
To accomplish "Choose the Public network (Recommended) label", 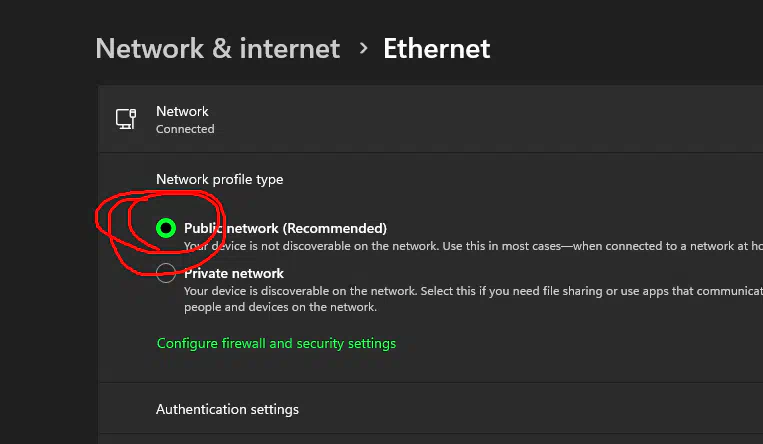I will coord(285,228).
